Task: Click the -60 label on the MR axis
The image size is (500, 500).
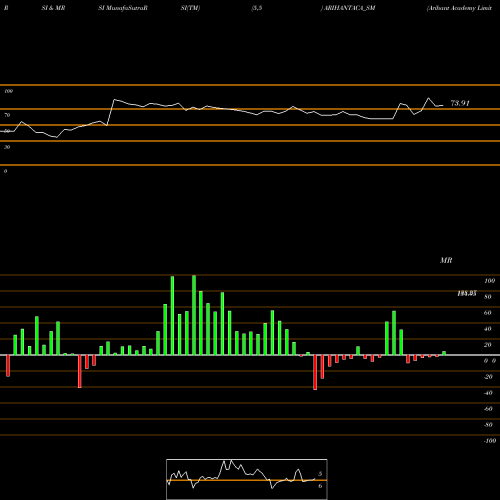Action: pos(488,409)
